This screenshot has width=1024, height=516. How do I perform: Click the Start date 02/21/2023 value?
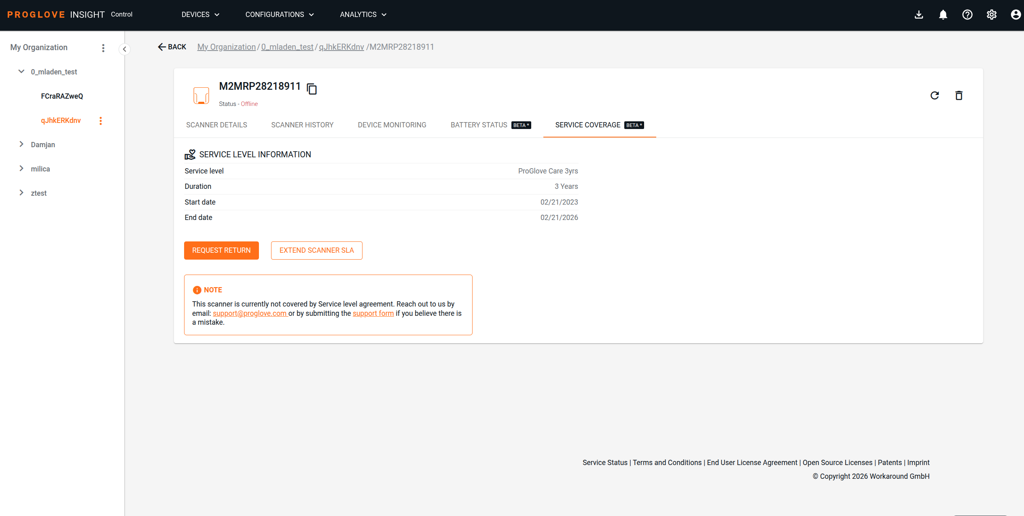coord(559,202)
